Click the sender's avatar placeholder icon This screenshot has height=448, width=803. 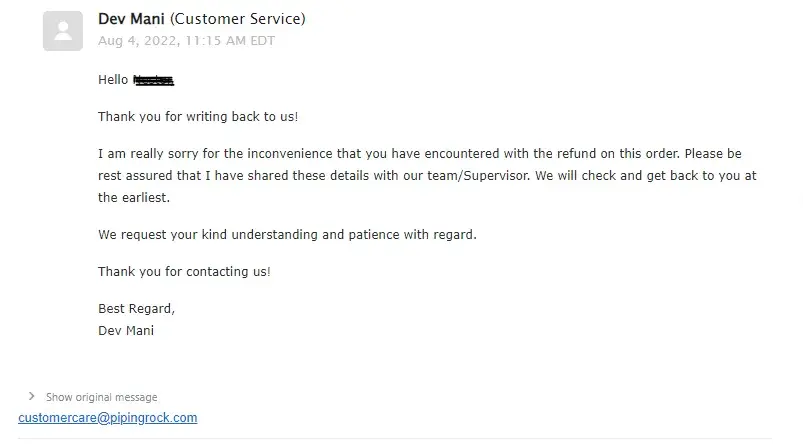tap(63, 30)
